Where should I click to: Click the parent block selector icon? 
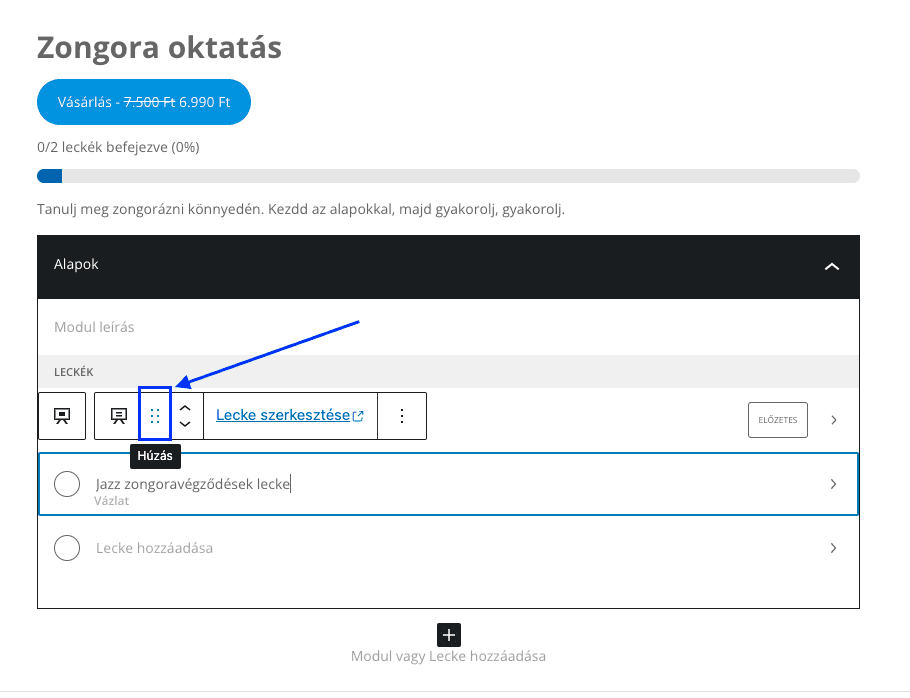tap(62, 415)
